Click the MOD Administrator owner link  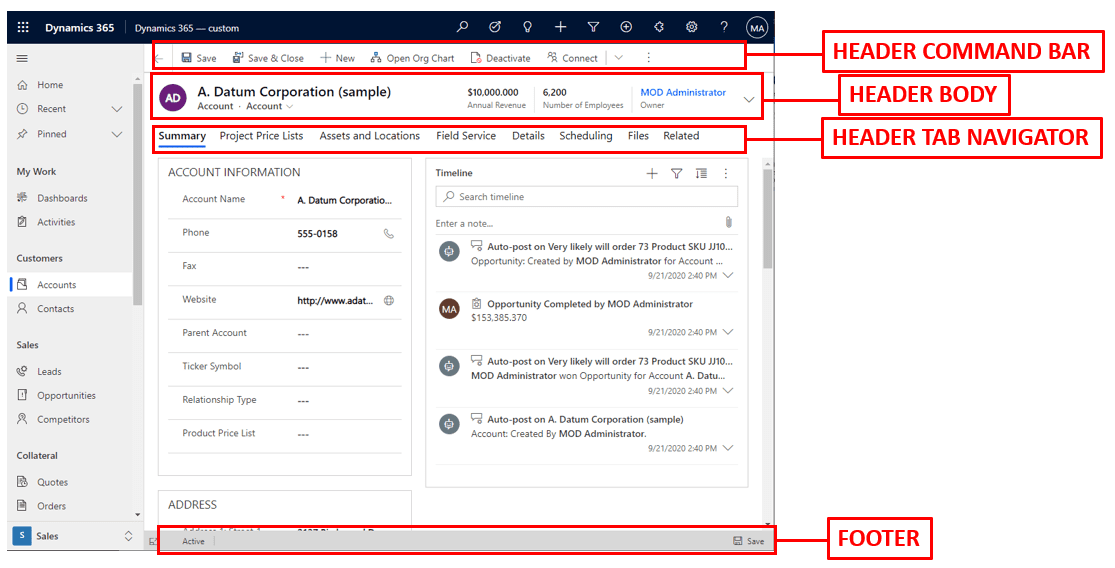(x=683, y=92)
